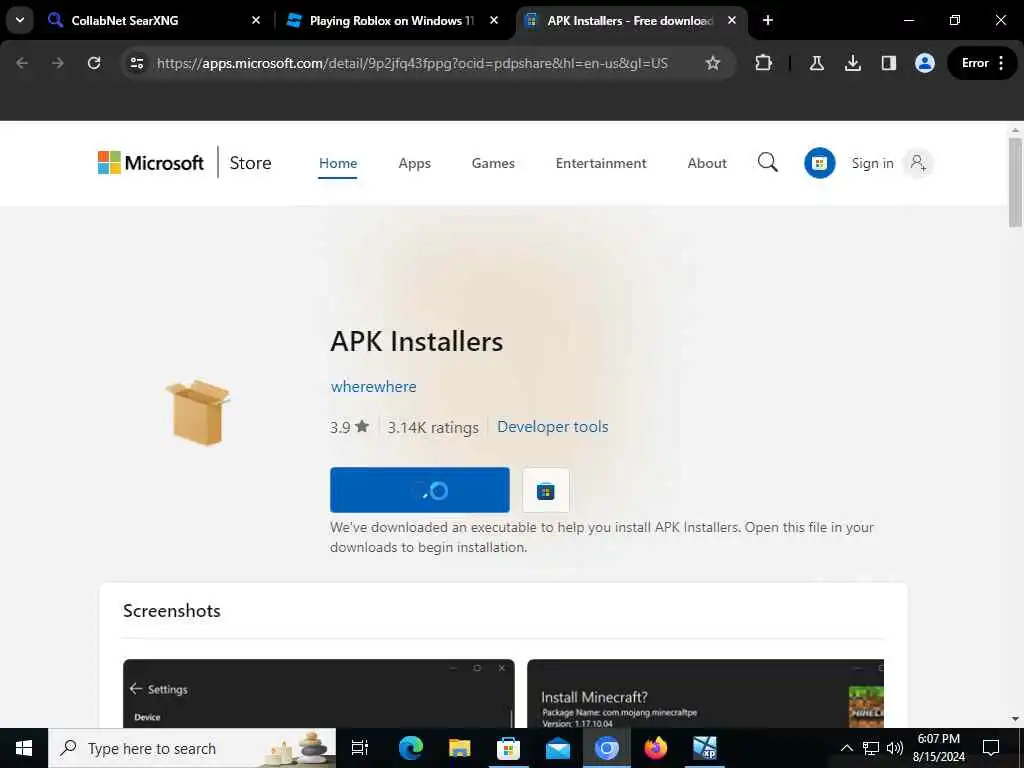Launch Firefox from taskbar

(656, 748)
